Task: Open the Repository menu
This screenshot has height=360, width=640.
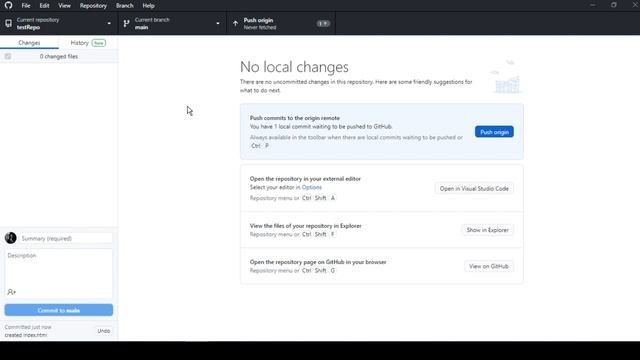Action: [x=93, y=6]
